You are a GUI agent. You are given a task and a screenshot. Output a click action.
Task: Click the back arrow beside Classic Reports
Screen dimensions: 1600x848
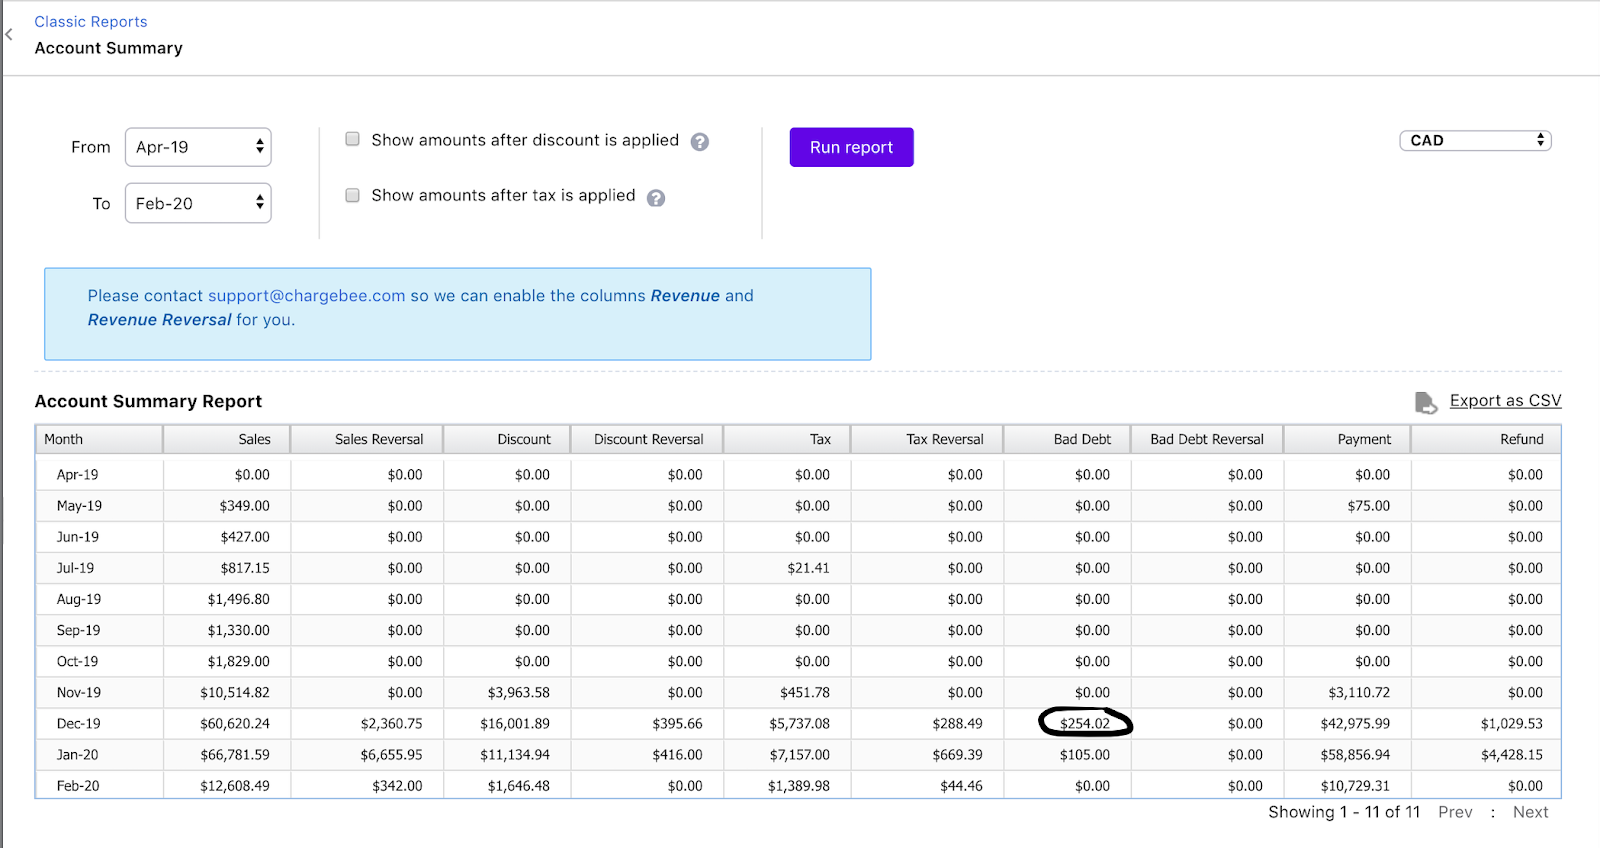9,35
